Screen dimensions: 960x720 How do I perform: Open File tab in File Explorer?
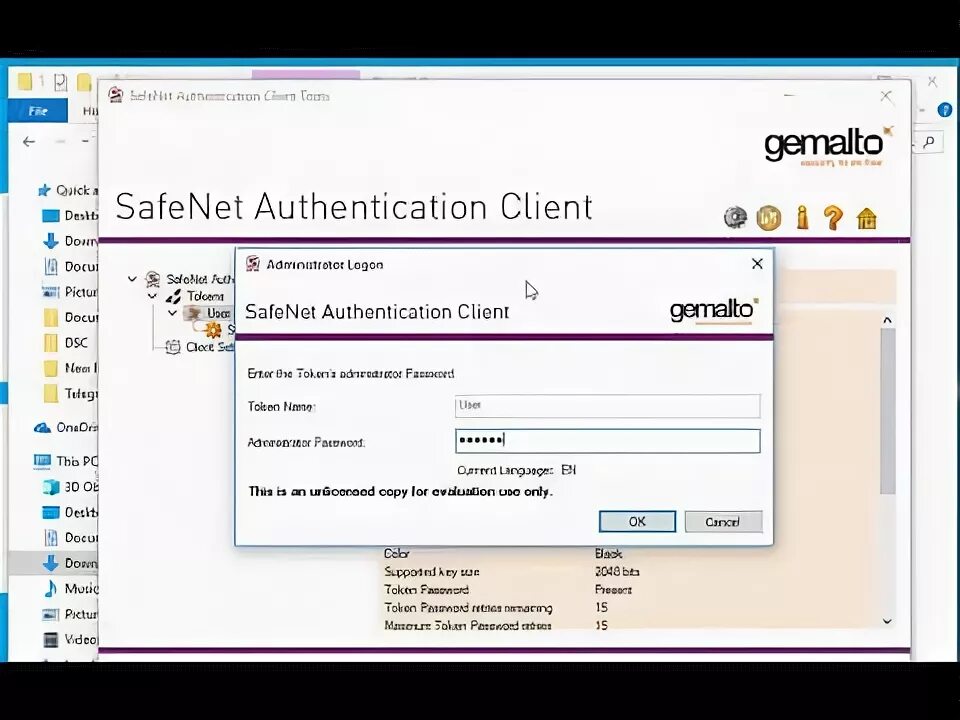[x=38, y=111]
